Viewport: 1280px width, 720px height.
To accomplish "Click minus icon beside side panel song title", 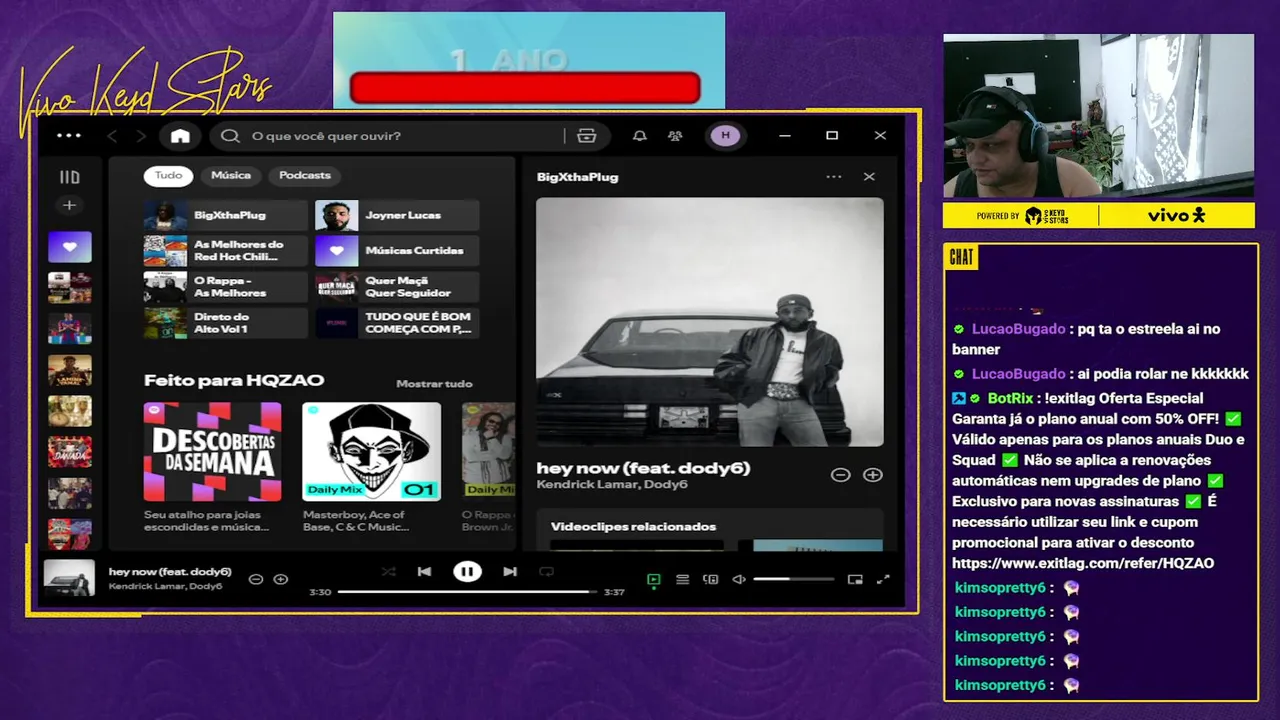I will click(x=841, y=475).
